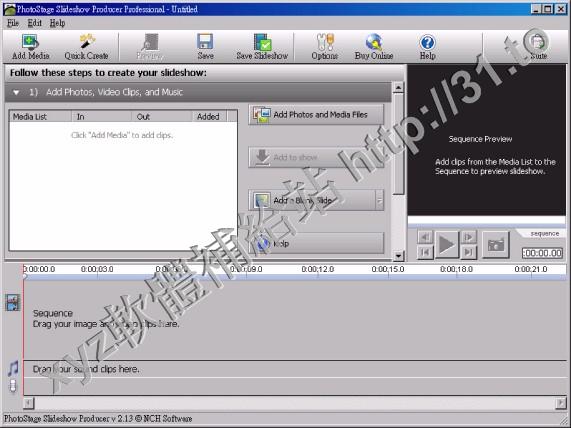Click the timeline scroll left arrow
Screen dimensions: 571x428
click(x=29, y=403)
